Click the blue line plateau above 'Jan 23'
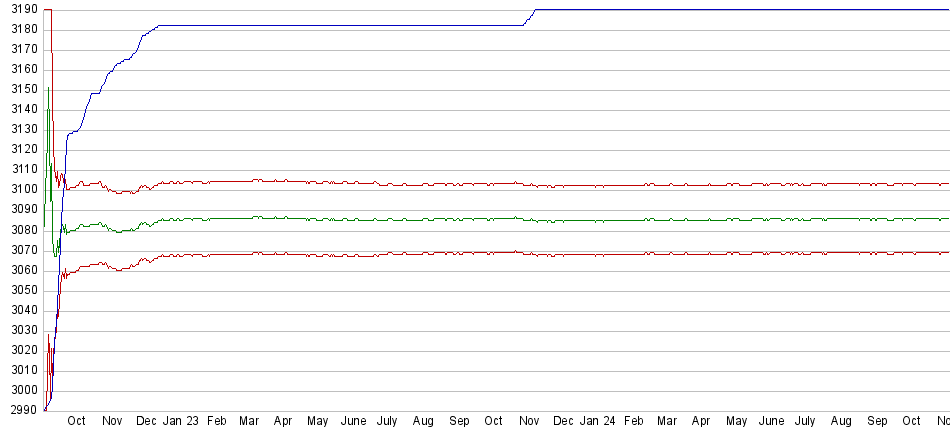950x435 pixels. tap(181, 25)
